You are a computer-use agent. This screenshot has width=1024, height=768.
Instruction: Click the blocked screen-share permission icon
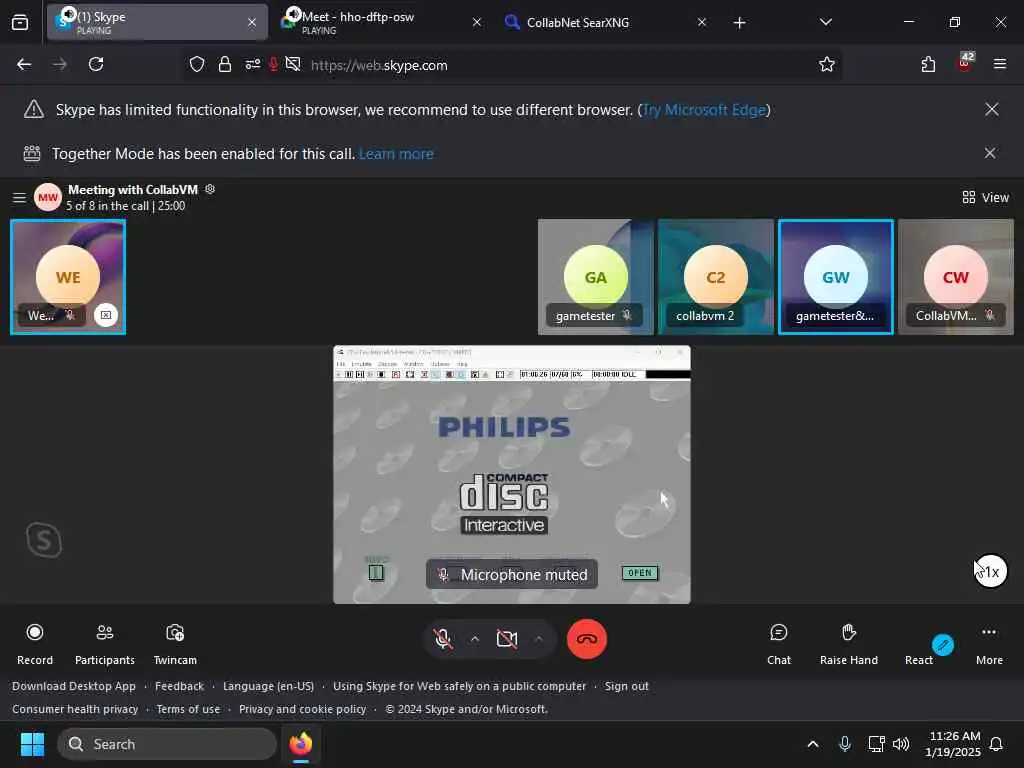[x=293, y=65]
